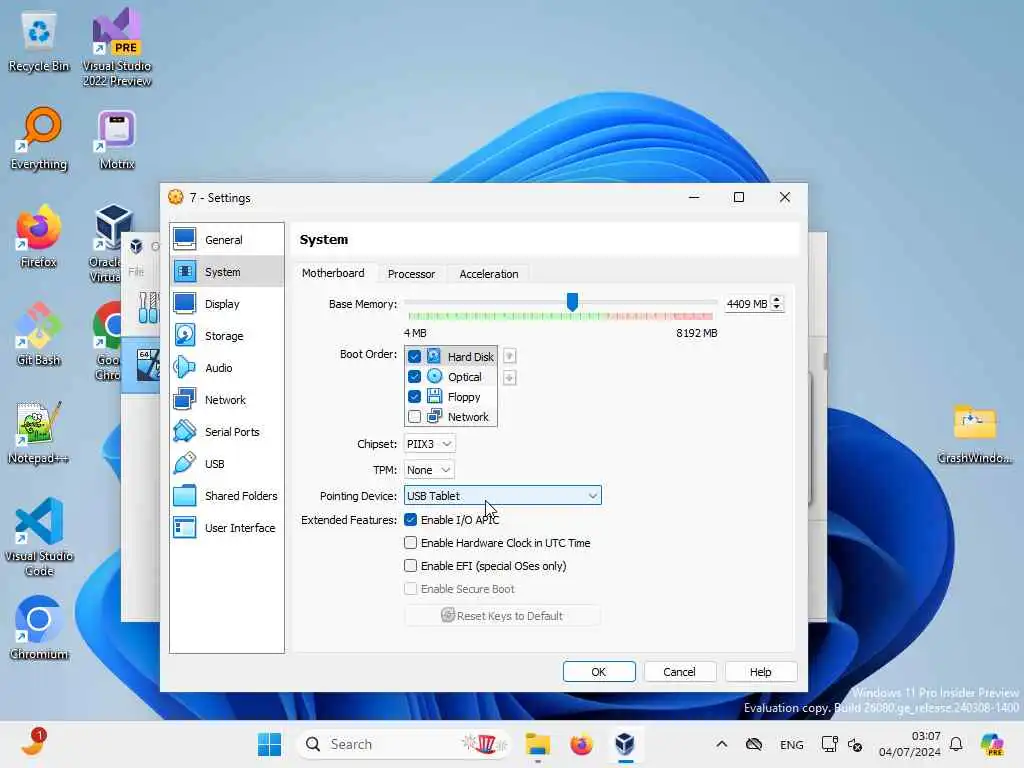Select System category in sidebar

point(227,272)
